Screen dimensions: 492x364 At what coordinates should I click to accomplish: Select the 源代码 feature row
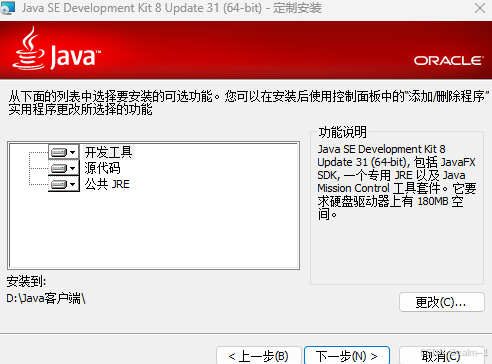pyautogui.click(x=102, y=168)
